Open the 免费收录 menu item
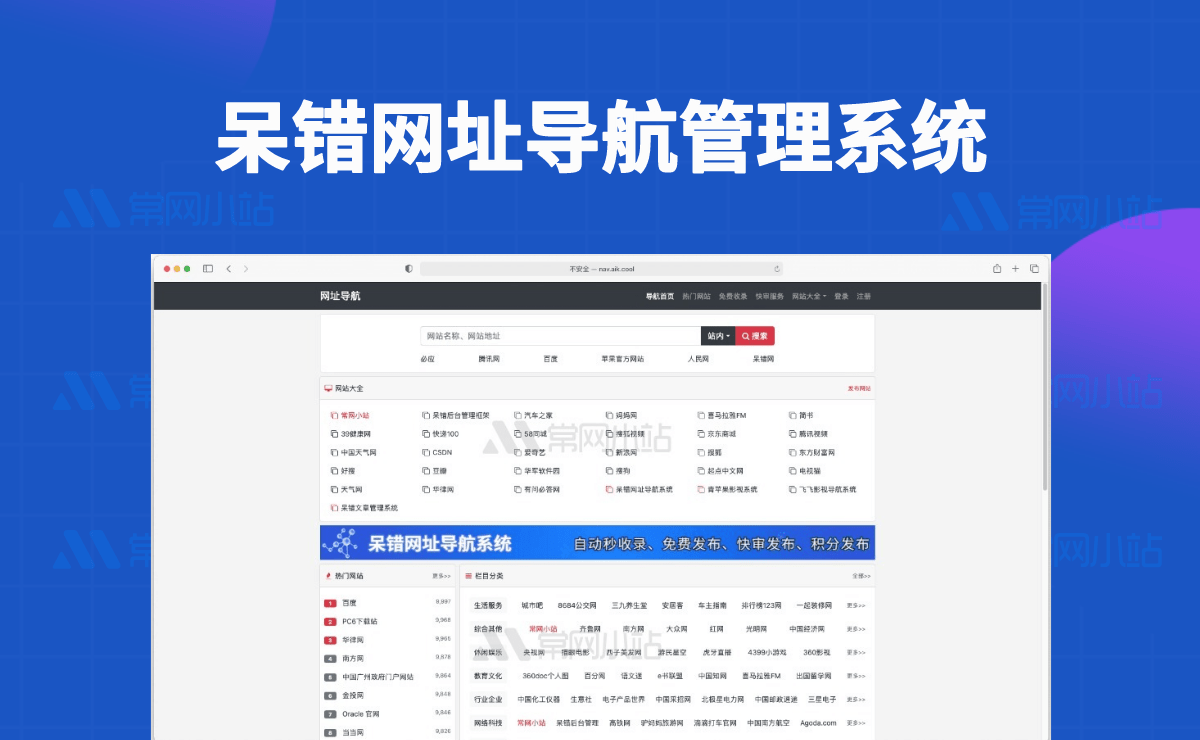 pyautogui.click(x=733, y=296)
